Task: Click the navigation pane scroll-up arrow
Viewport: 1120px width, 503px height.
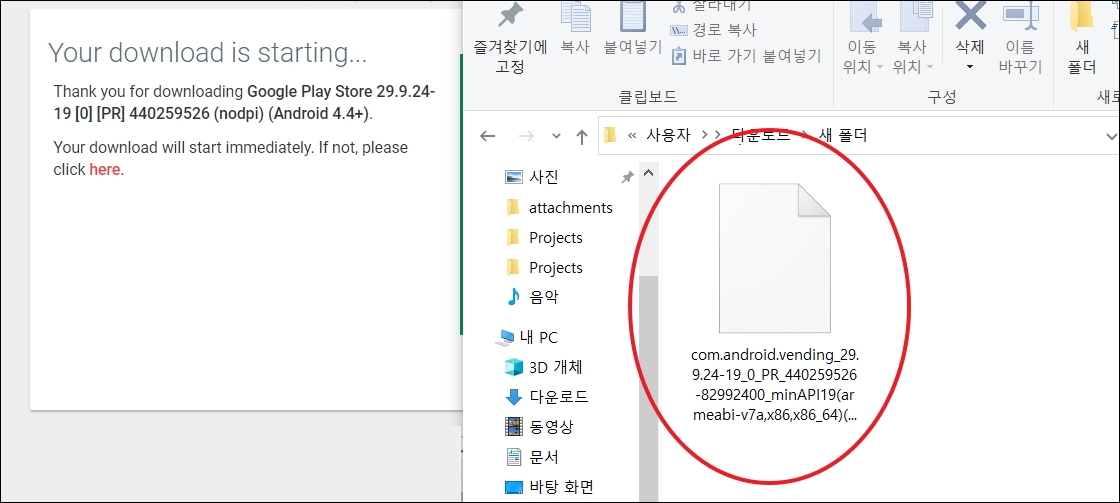Action: [648, 173]
